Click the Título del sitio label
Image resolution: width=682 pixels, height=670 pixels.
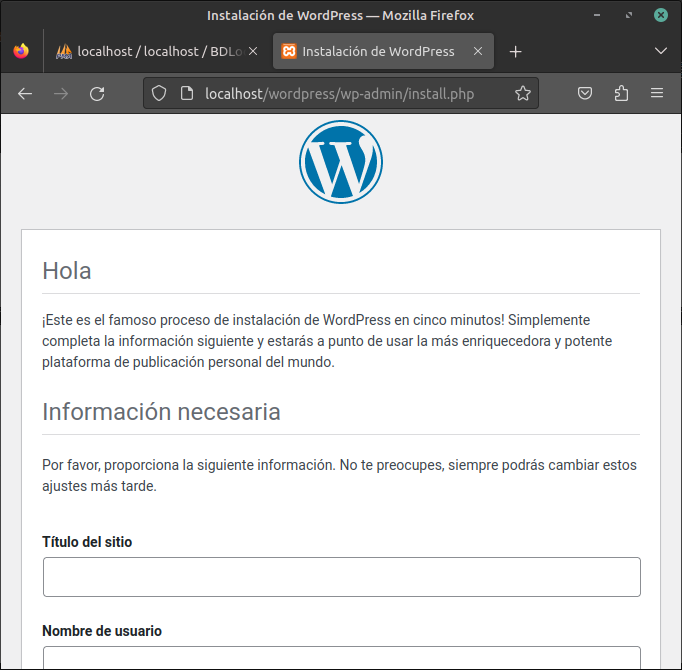[x=87, y=542]
